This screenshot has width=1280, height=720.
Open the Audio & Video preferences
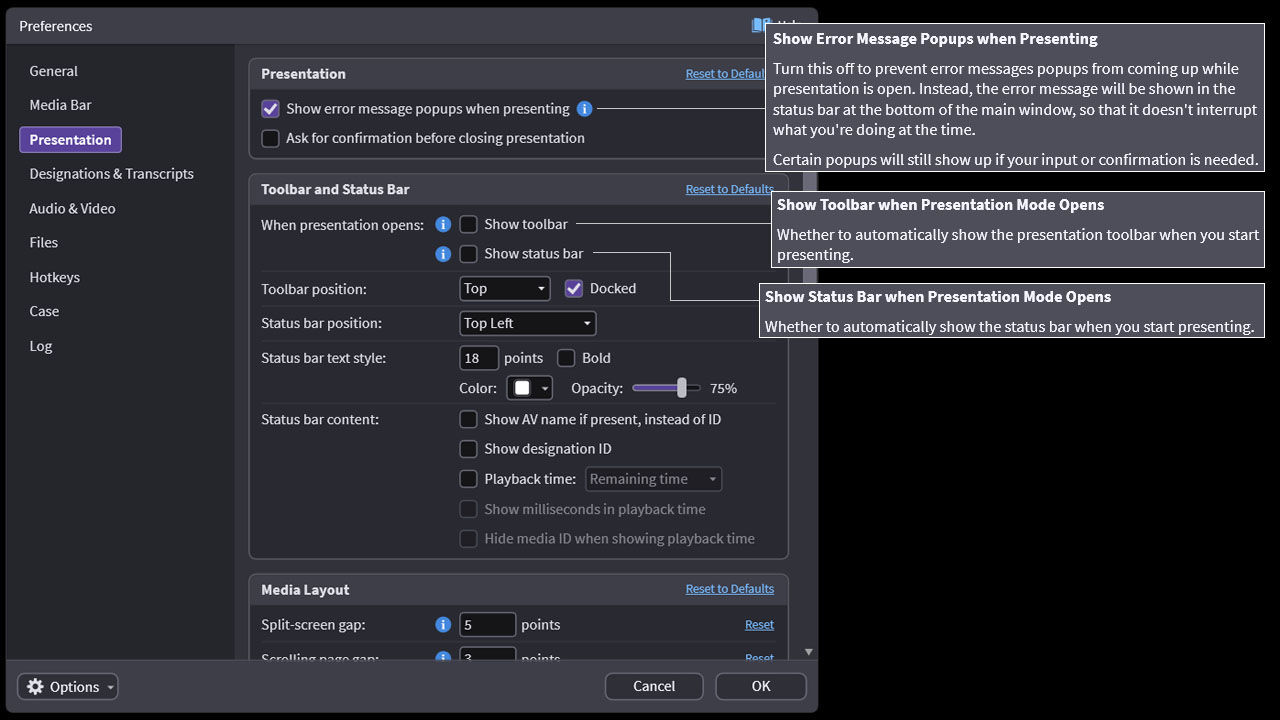point(72,208)
